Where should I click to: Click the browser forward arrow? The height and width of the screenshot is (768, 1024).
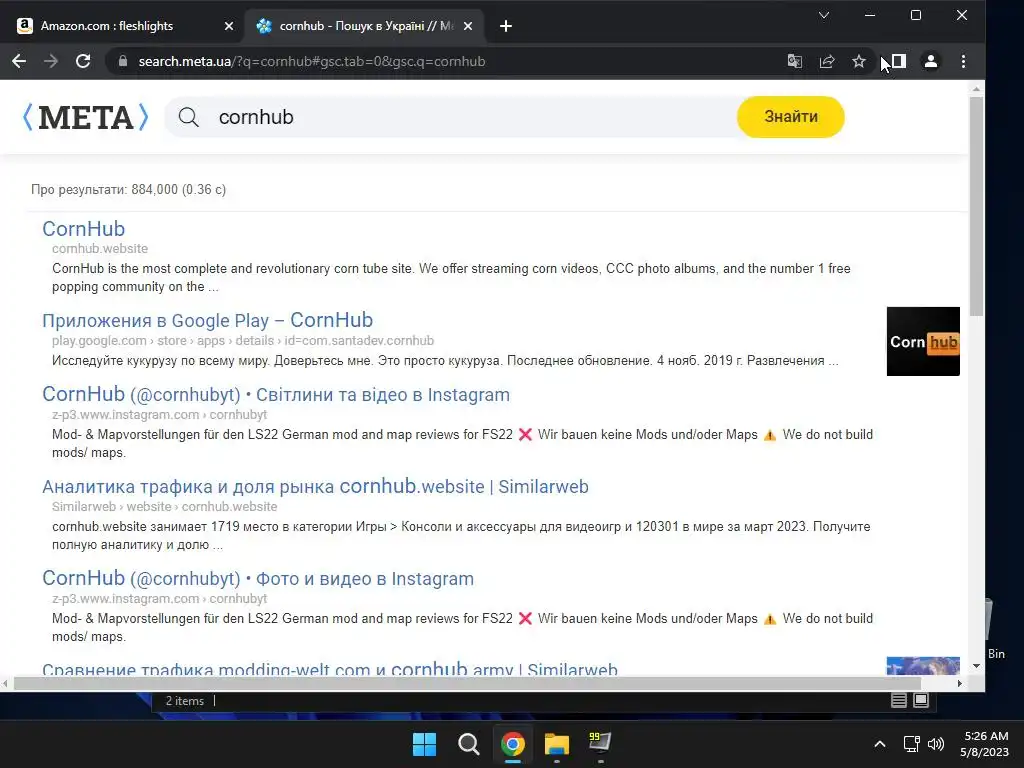tap(50, 61)
